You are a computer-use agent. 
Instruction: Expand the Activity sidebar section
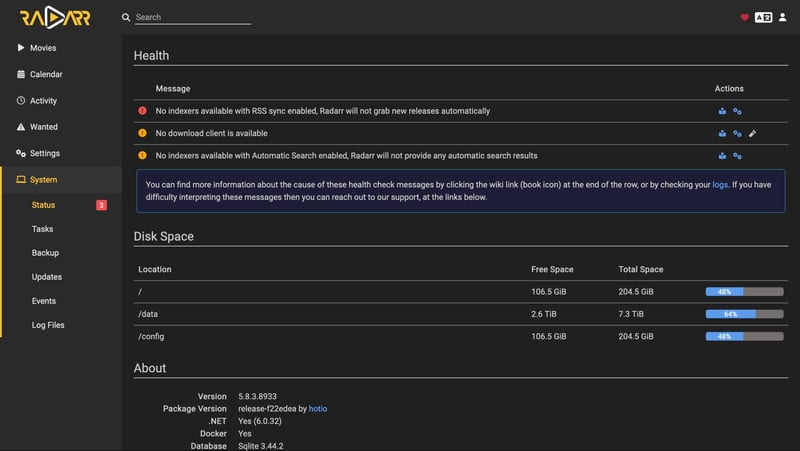[43, 101]
